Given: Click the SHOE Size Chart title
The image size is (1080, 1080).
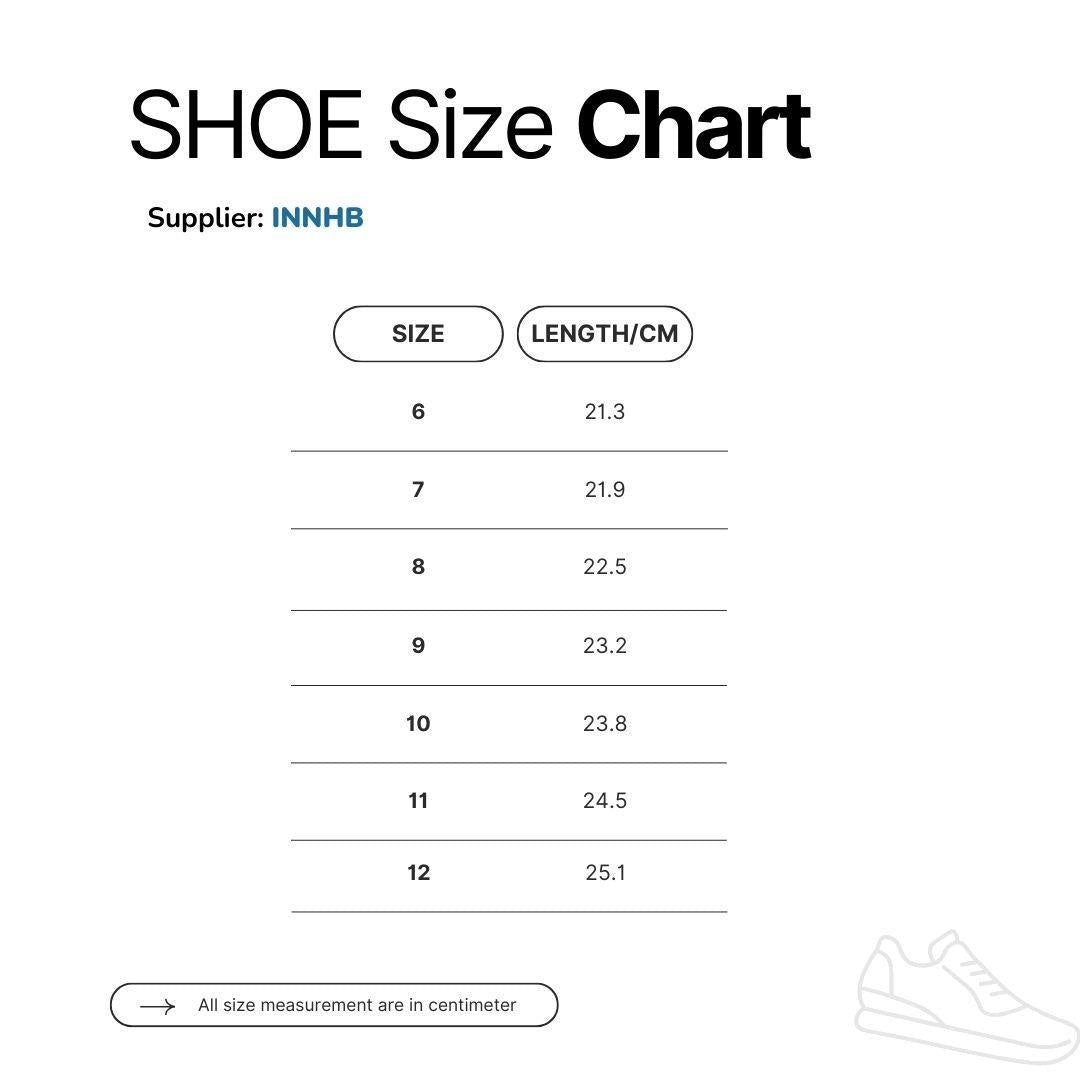Looking at the screenshot, I should tap(470, 126).
